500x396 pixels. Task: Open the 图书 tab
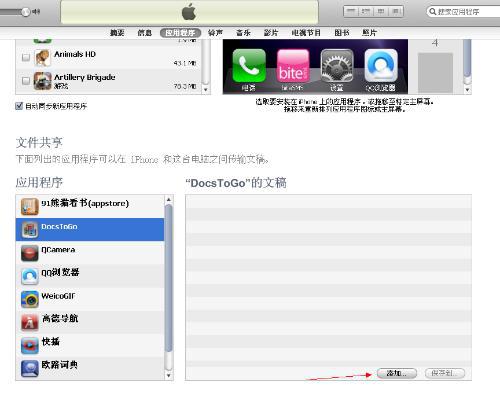tap(342, 33)
